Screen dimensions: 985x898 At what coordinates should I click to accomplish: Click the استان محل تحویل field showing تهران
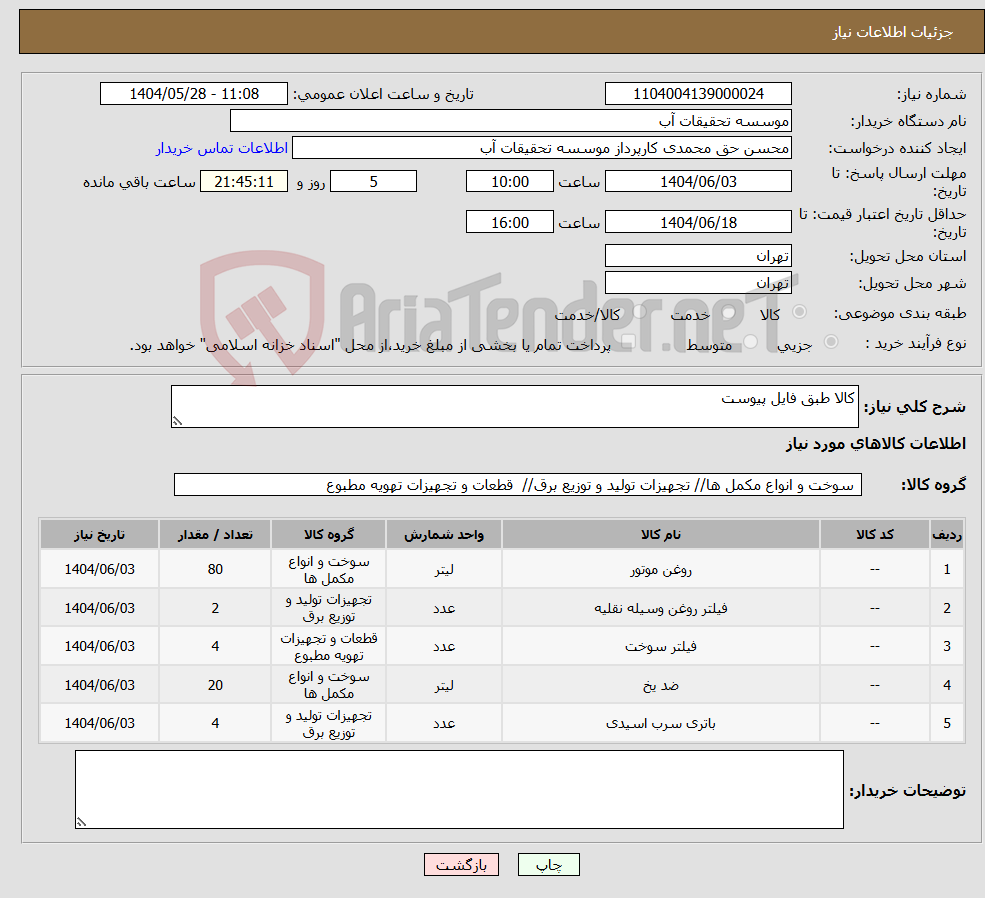tap(698, 255)
